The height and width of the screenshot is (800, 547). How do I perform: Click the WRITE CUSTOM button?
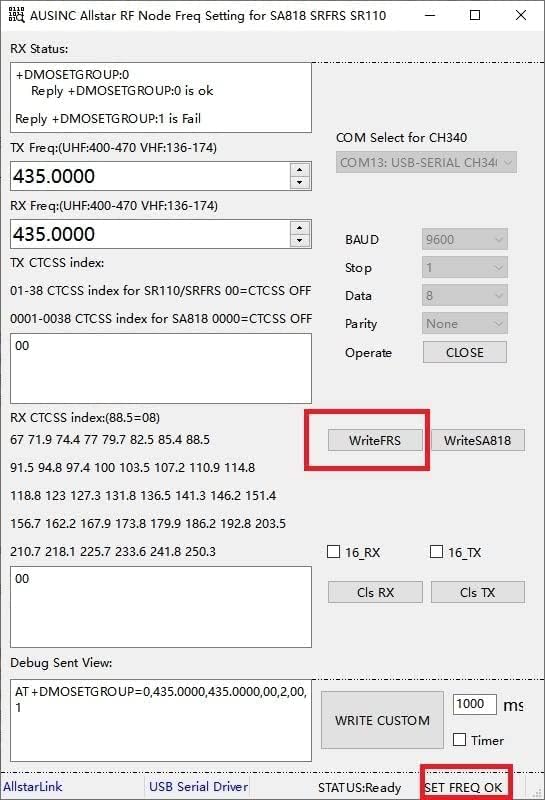(x=382, y=720)
